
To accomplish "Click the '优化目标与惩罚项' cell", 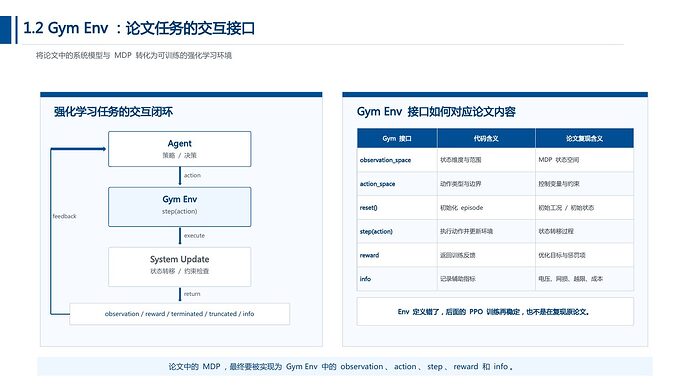I will [x=584, y=255].
